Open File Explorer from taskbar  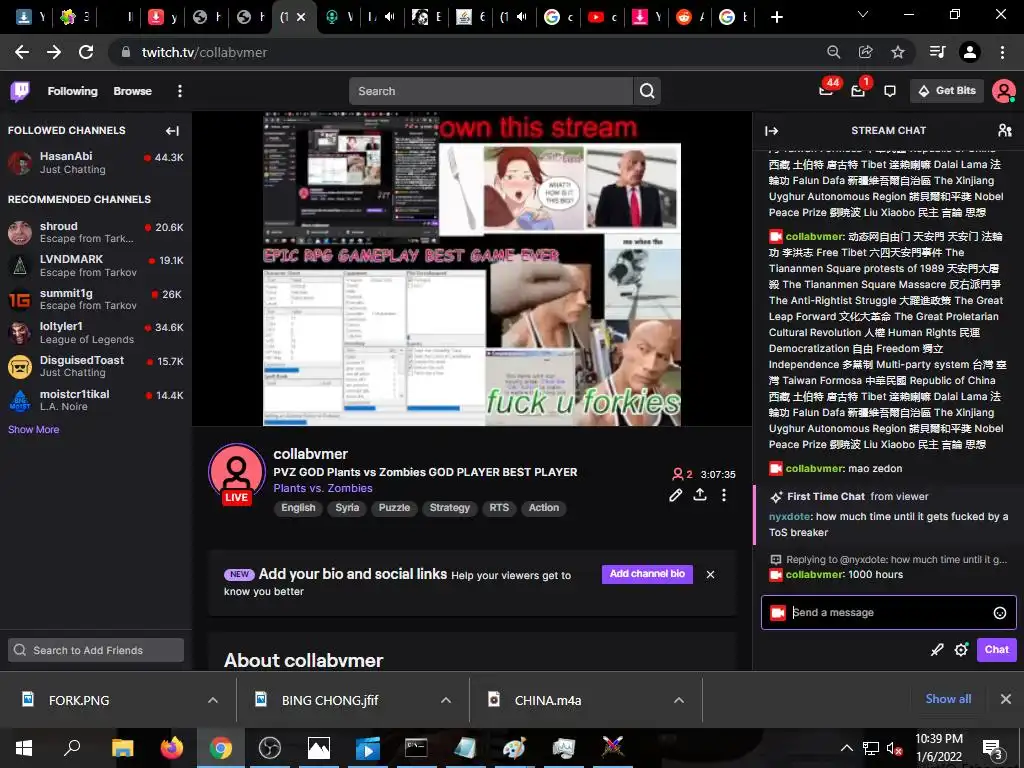[x=122, y=748]
